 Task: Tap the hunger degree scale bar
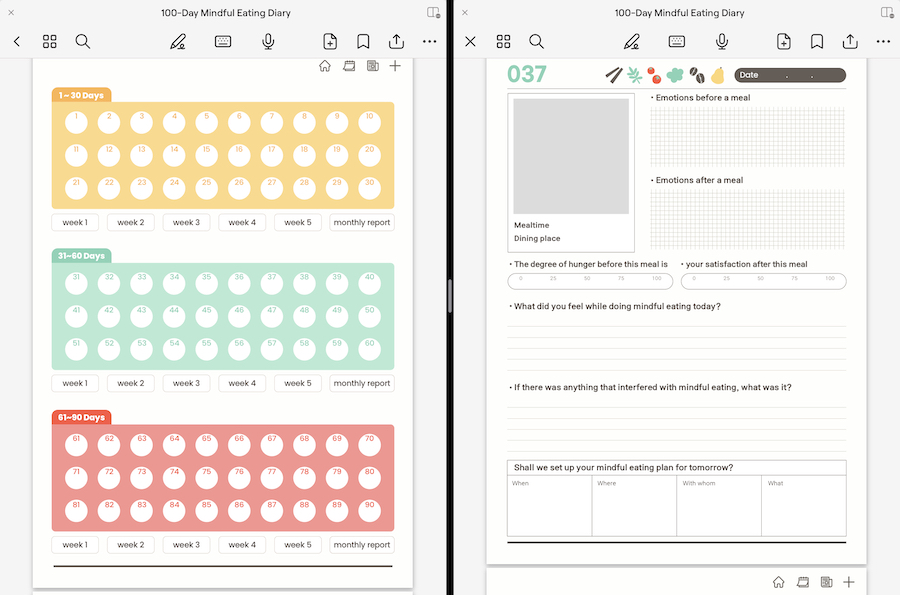(589, 281)
